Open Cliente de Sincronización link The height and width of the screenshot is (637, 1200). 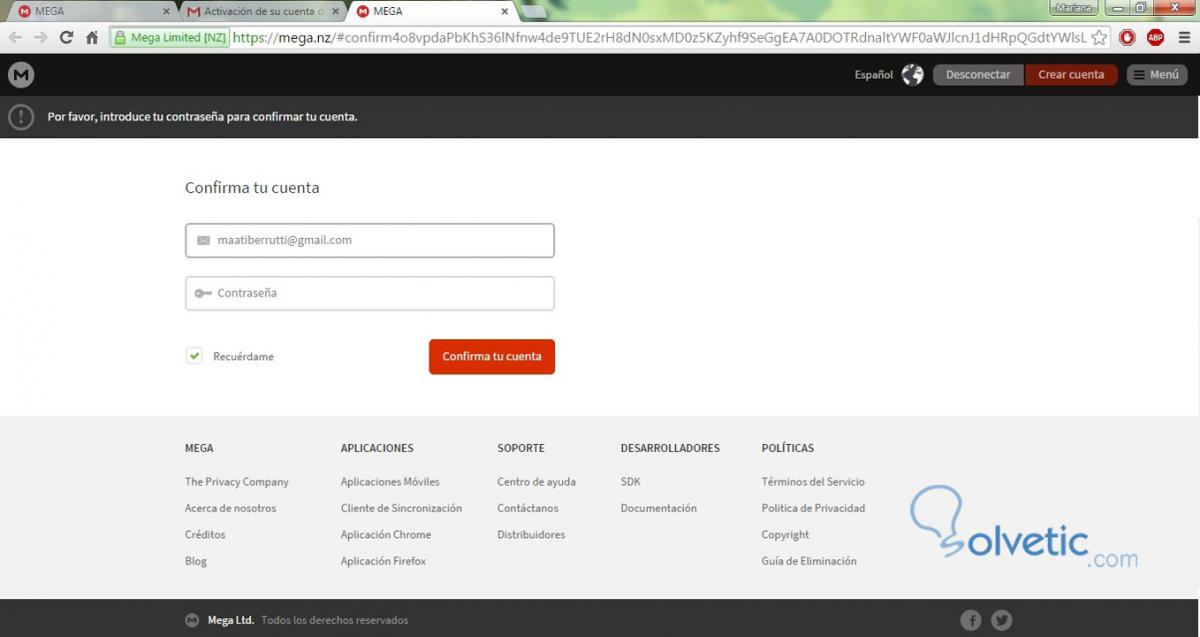point(401,508)
